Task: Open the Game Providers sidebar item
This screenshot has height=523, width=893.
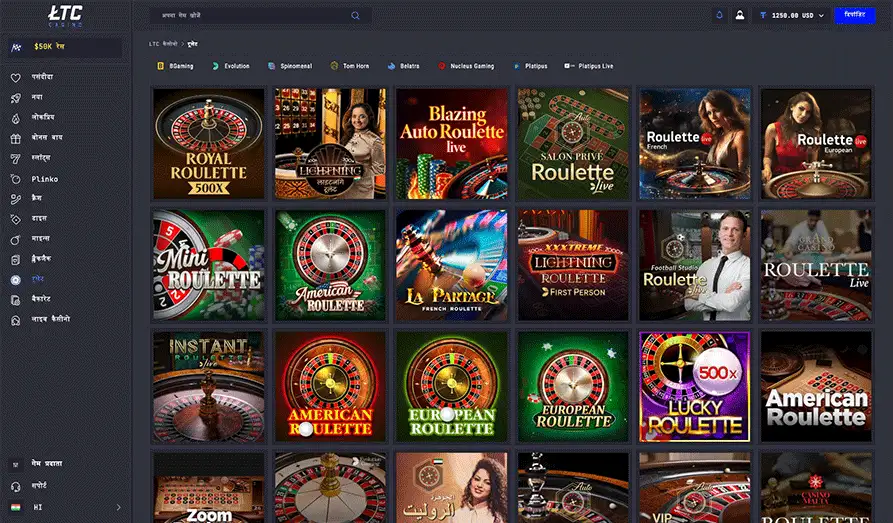Action: coord(38,464)
